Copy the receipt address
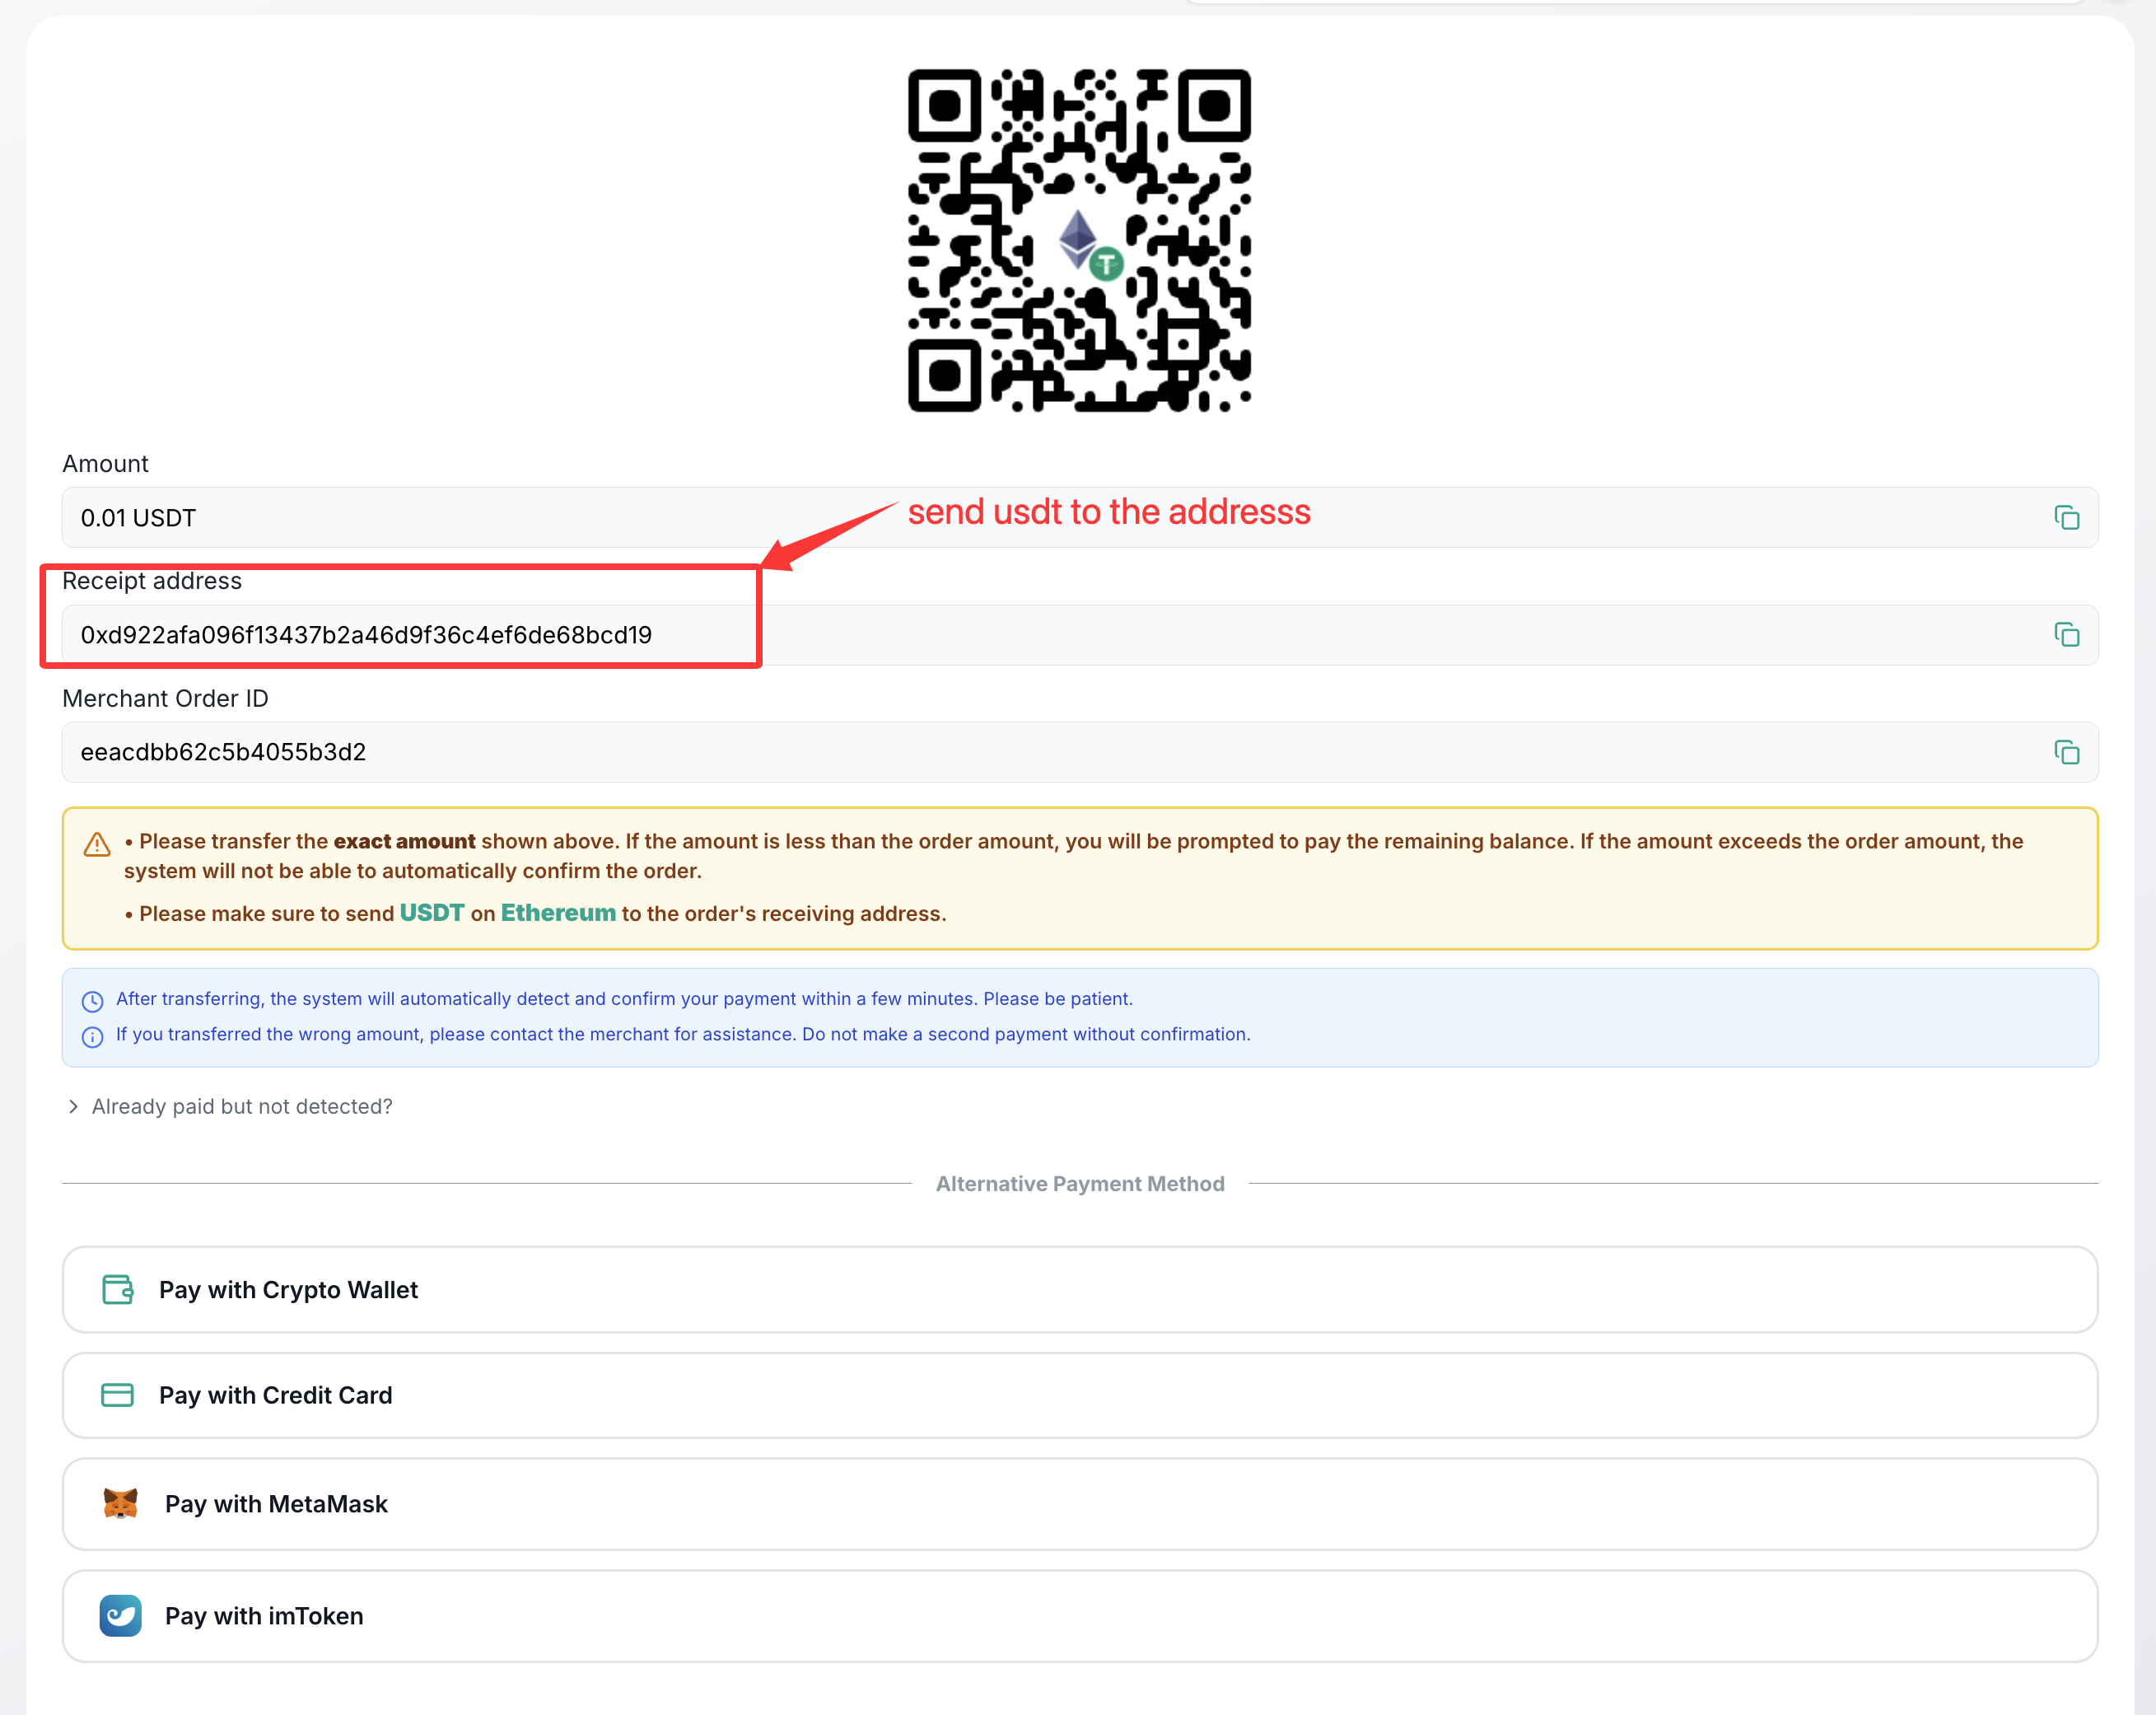The height and width of the screenshot is (1715, 2156). click(x=2066, y=634)
